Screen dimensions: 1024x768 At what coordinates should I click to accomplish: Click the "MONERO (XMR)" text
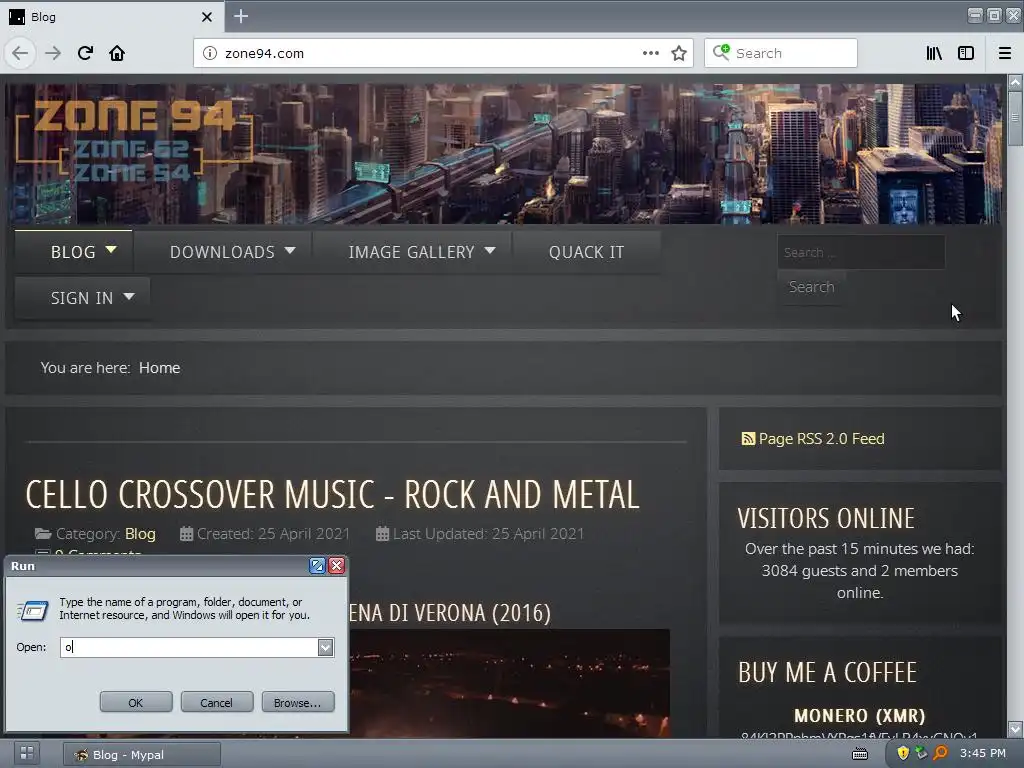[x=859, y=716]
